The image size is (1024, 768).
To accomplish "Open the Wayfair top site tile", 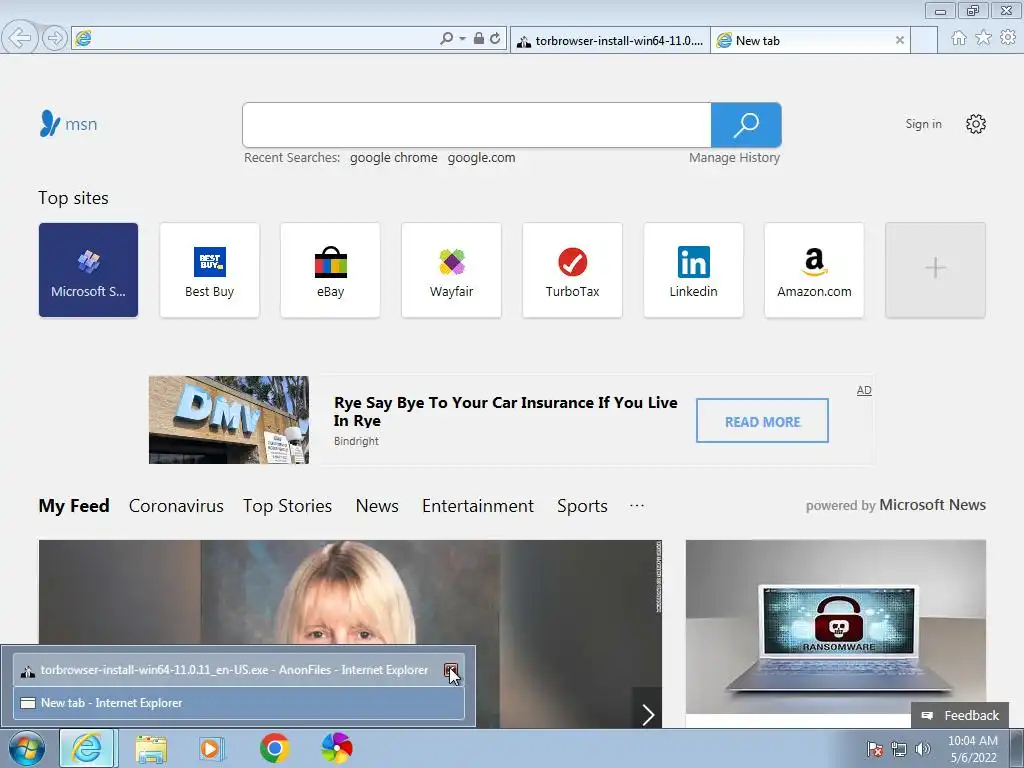I will (451, 270).
